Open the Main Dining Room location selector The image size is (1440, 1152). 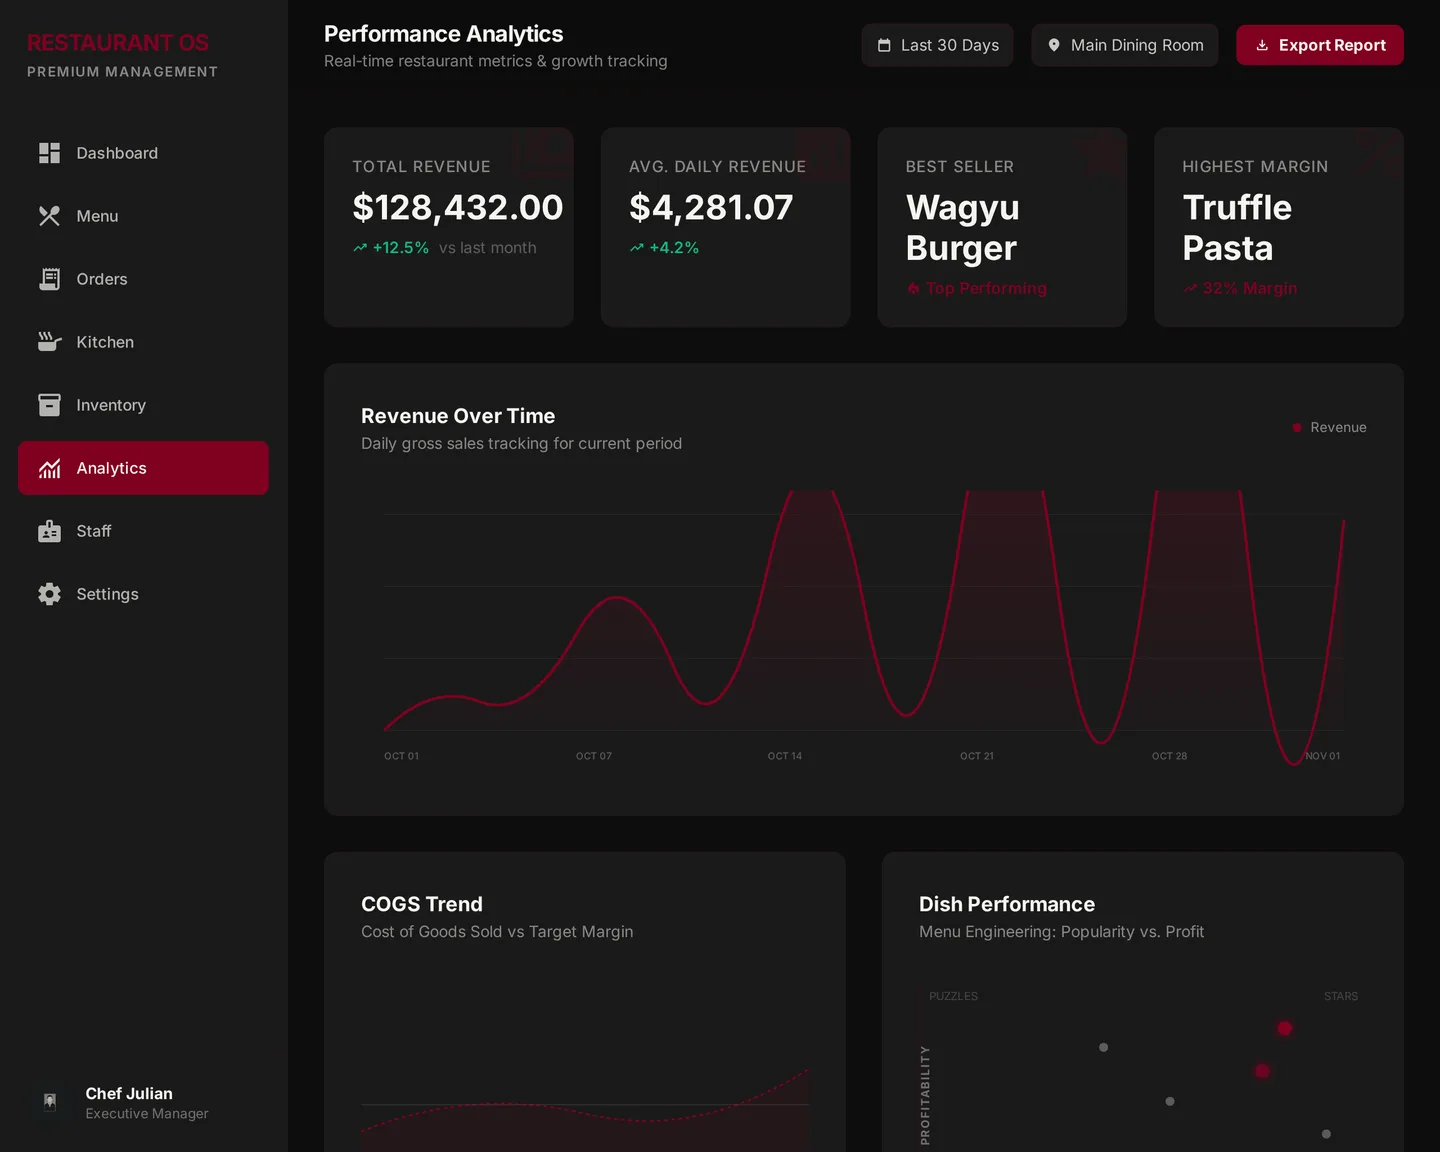click(1124, 45)
